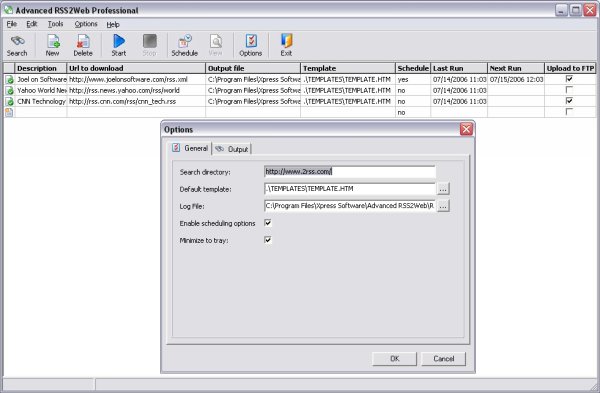
Task: Open Options from the toolbar
Action: click(x=251, y=45)
